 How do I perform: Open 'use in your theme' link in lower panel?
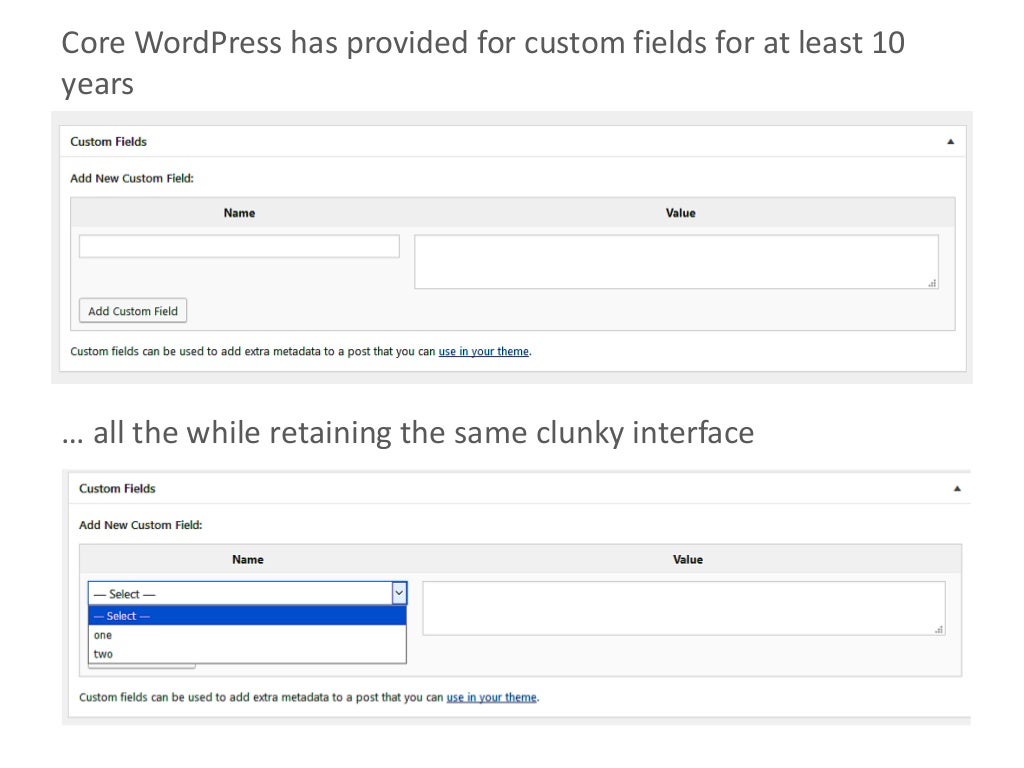(x=491, y=697)
